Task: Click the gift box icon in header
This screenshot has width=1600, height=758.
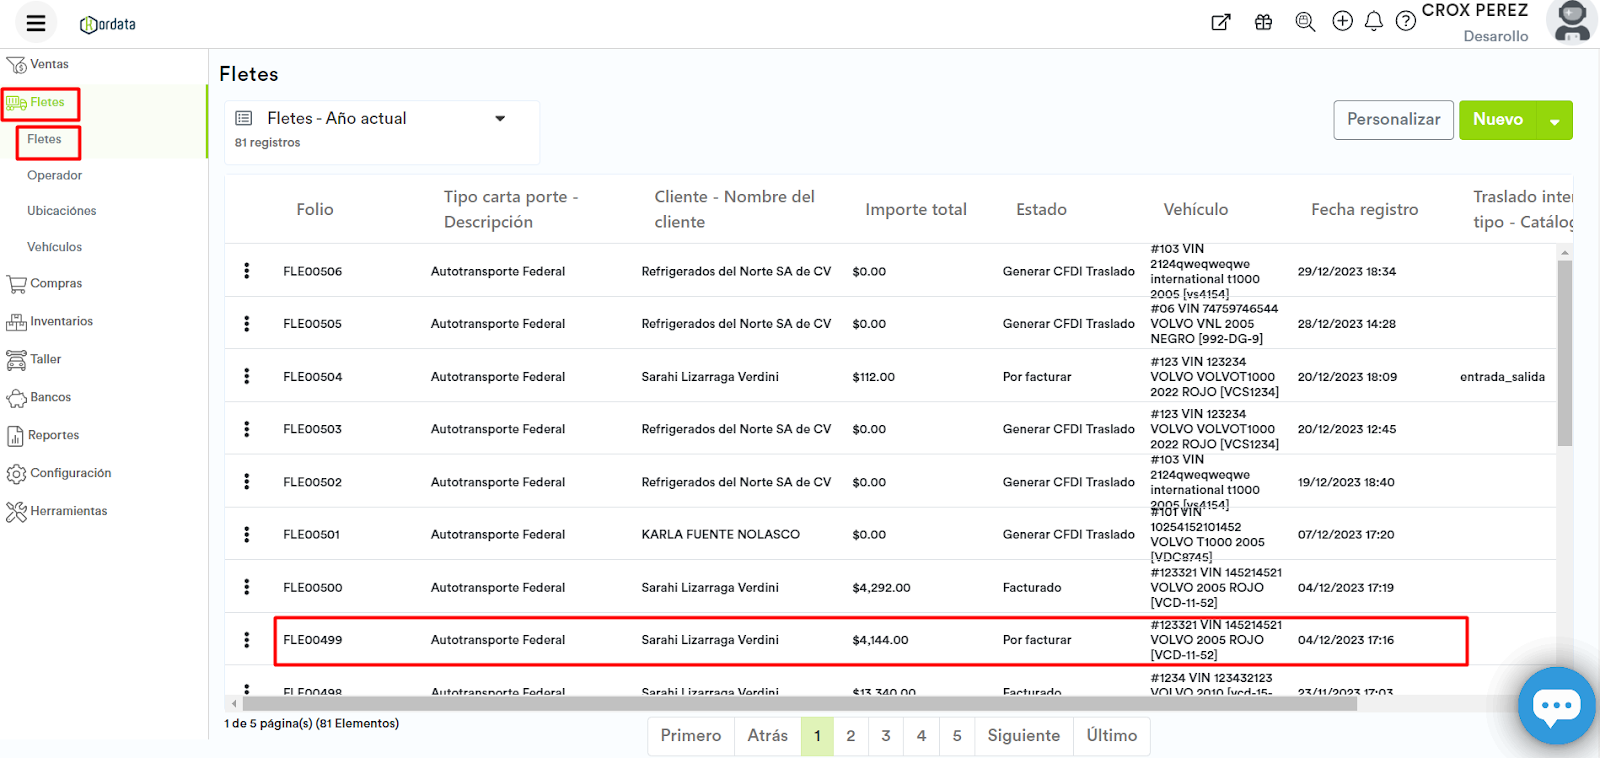Action: tap(1264, 22)
